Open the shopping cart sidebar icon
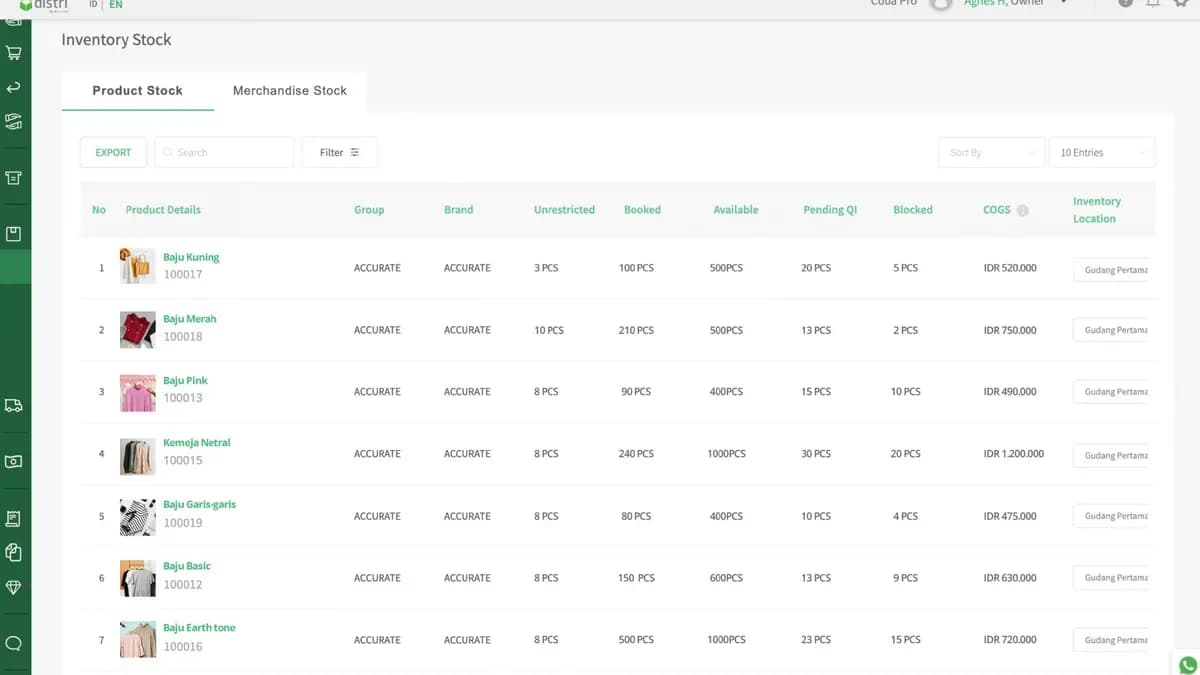Viewport: 1200px width, 675px height. 14,53
